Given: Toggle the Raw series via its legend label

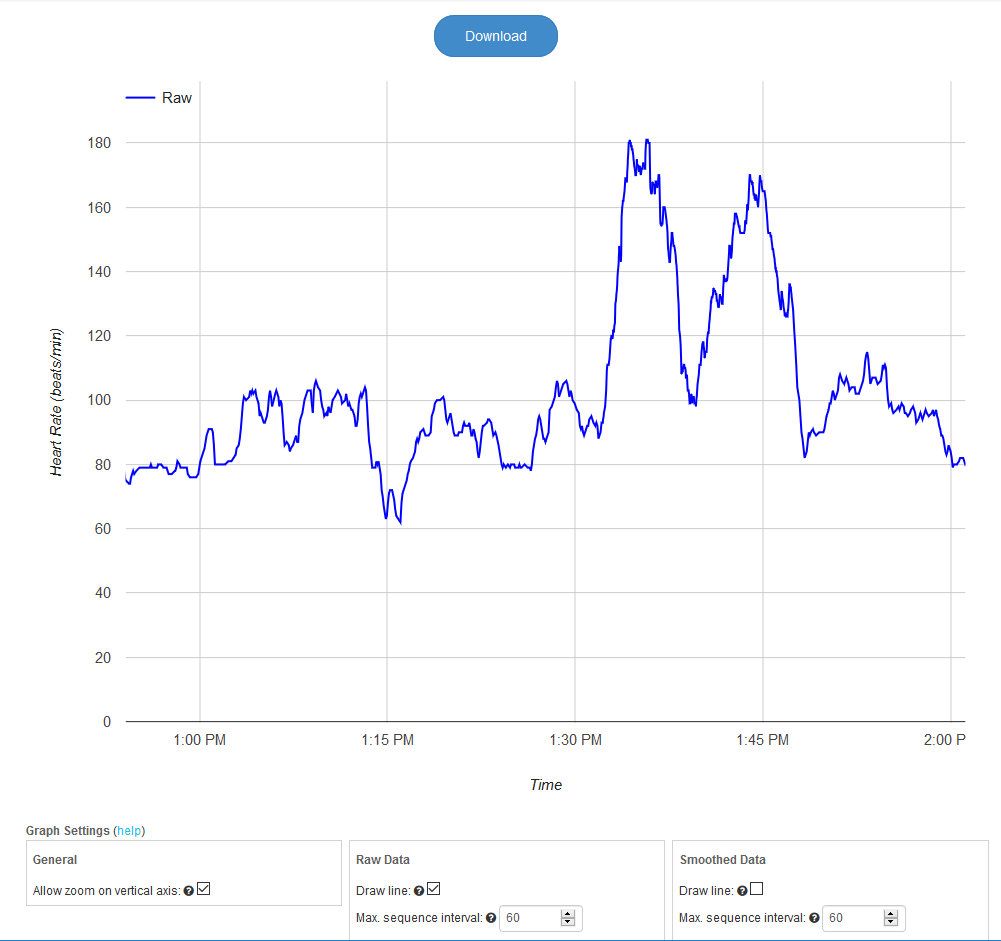Looking at the screenshot, I should pyautogui.click(x=178, y=97).
